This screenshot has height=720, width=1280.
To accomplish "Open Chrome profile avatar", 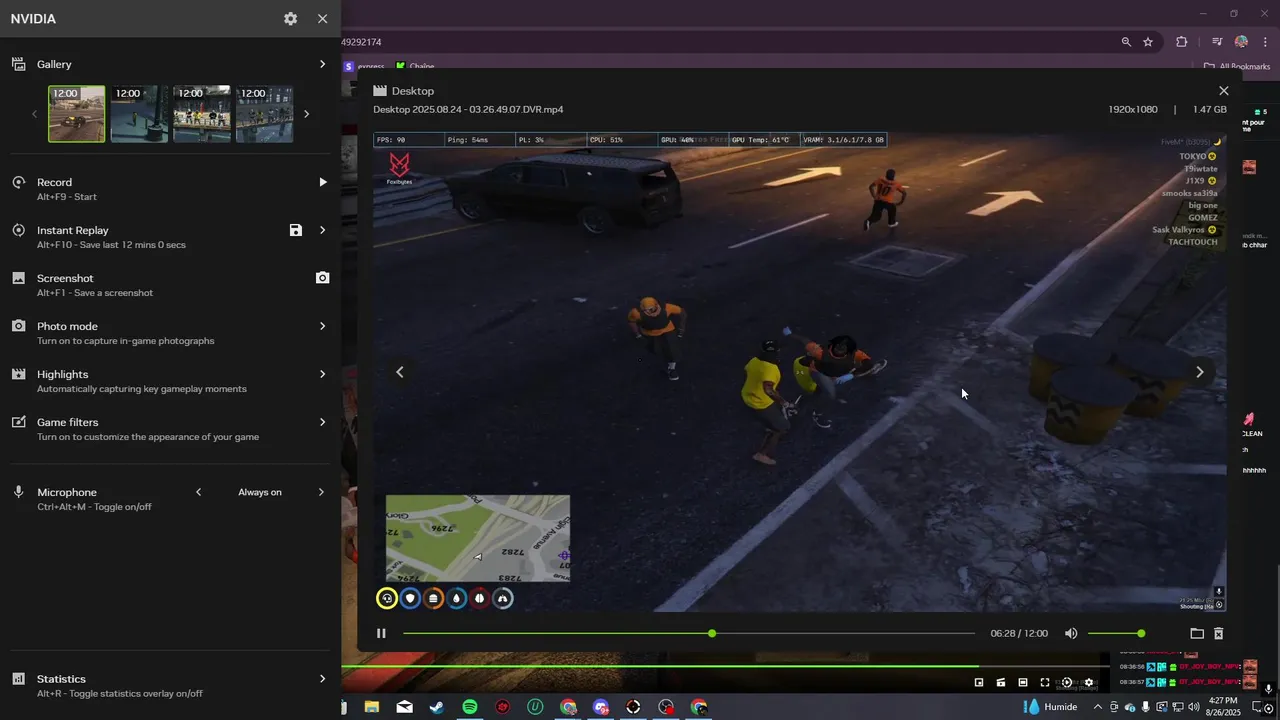I will click(1241, 42).
